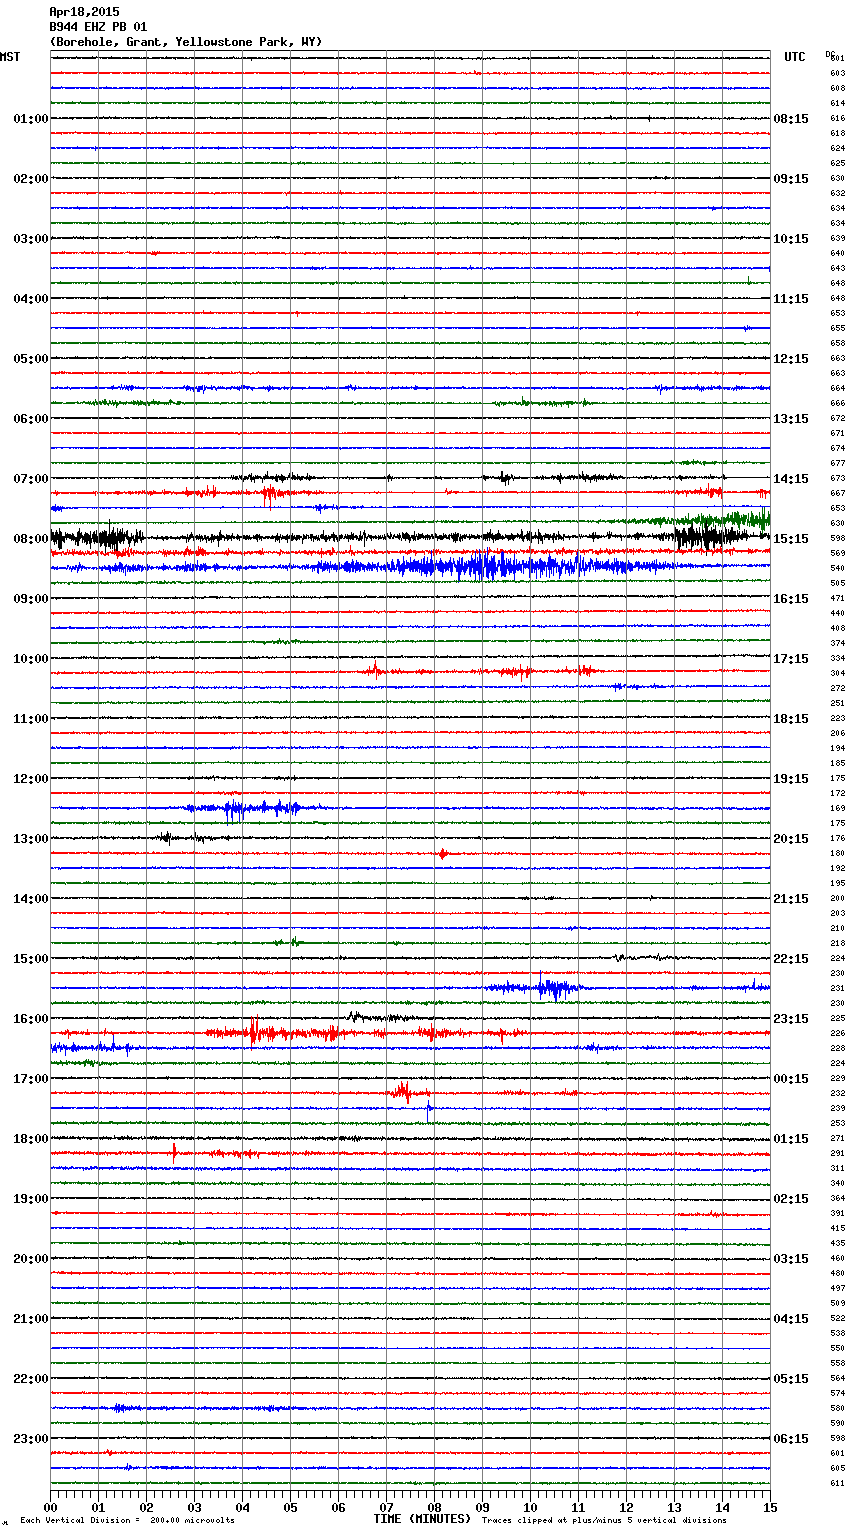850x1534 pixels.
Task: Click the 23:15 UTC time label
Action: click(x=791, y=1019)
